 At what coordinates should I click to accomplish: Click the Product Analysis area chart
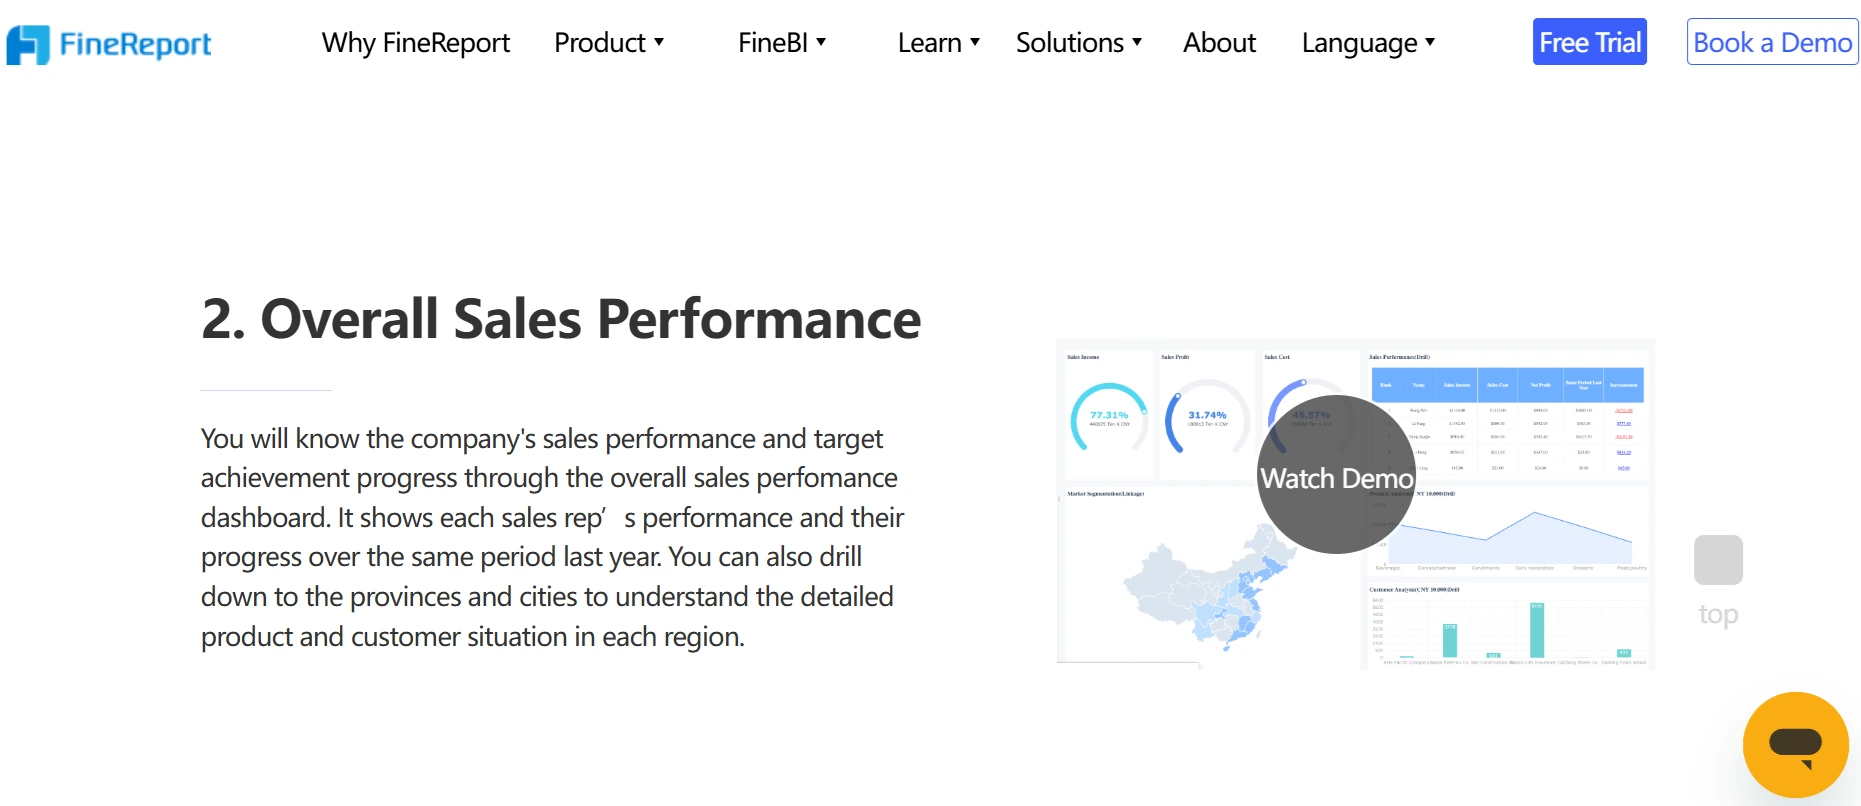(1510, 535)
